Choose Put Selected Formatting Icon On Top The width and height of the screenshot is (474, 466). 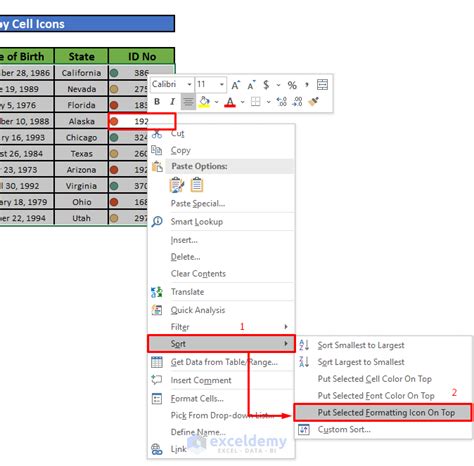coord(383,413)
